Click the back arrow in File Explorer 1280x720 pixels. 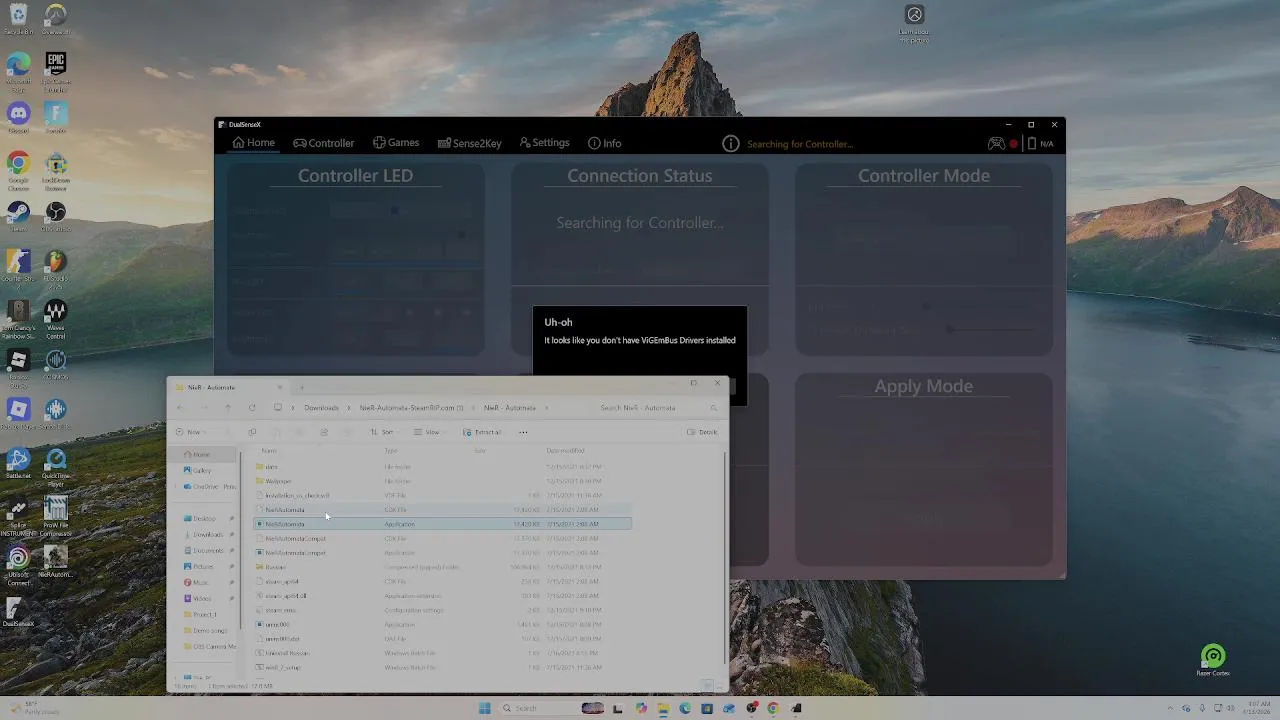180,408
